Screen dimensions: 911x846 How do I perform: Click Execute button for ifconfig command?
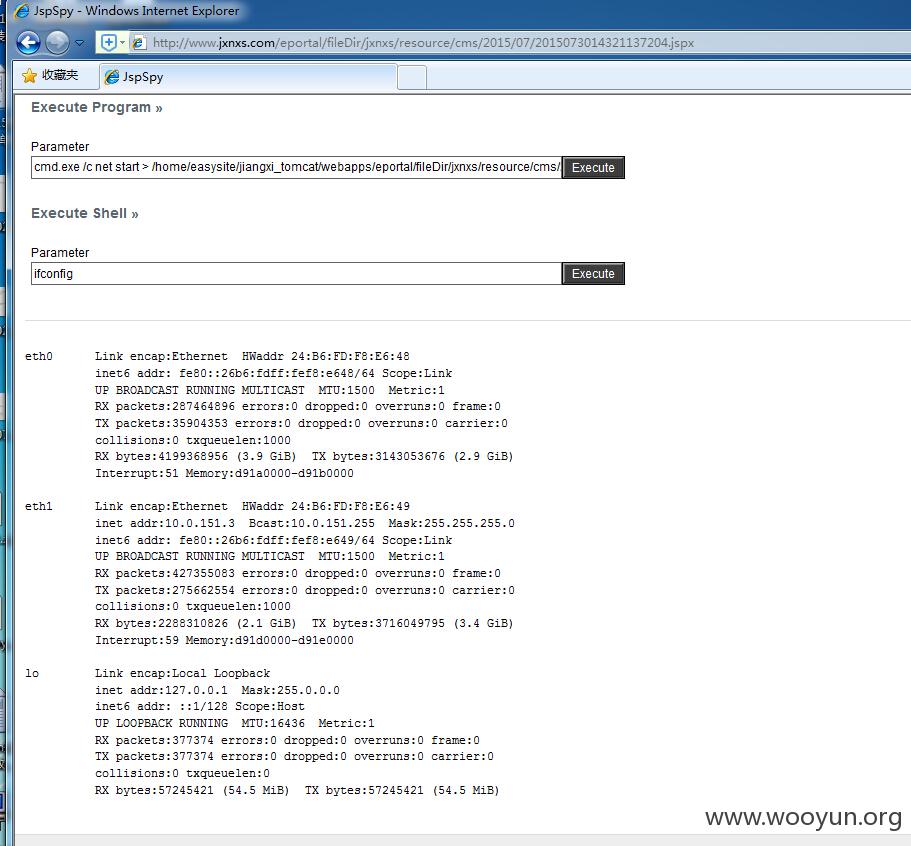click(x=593, y=274)
